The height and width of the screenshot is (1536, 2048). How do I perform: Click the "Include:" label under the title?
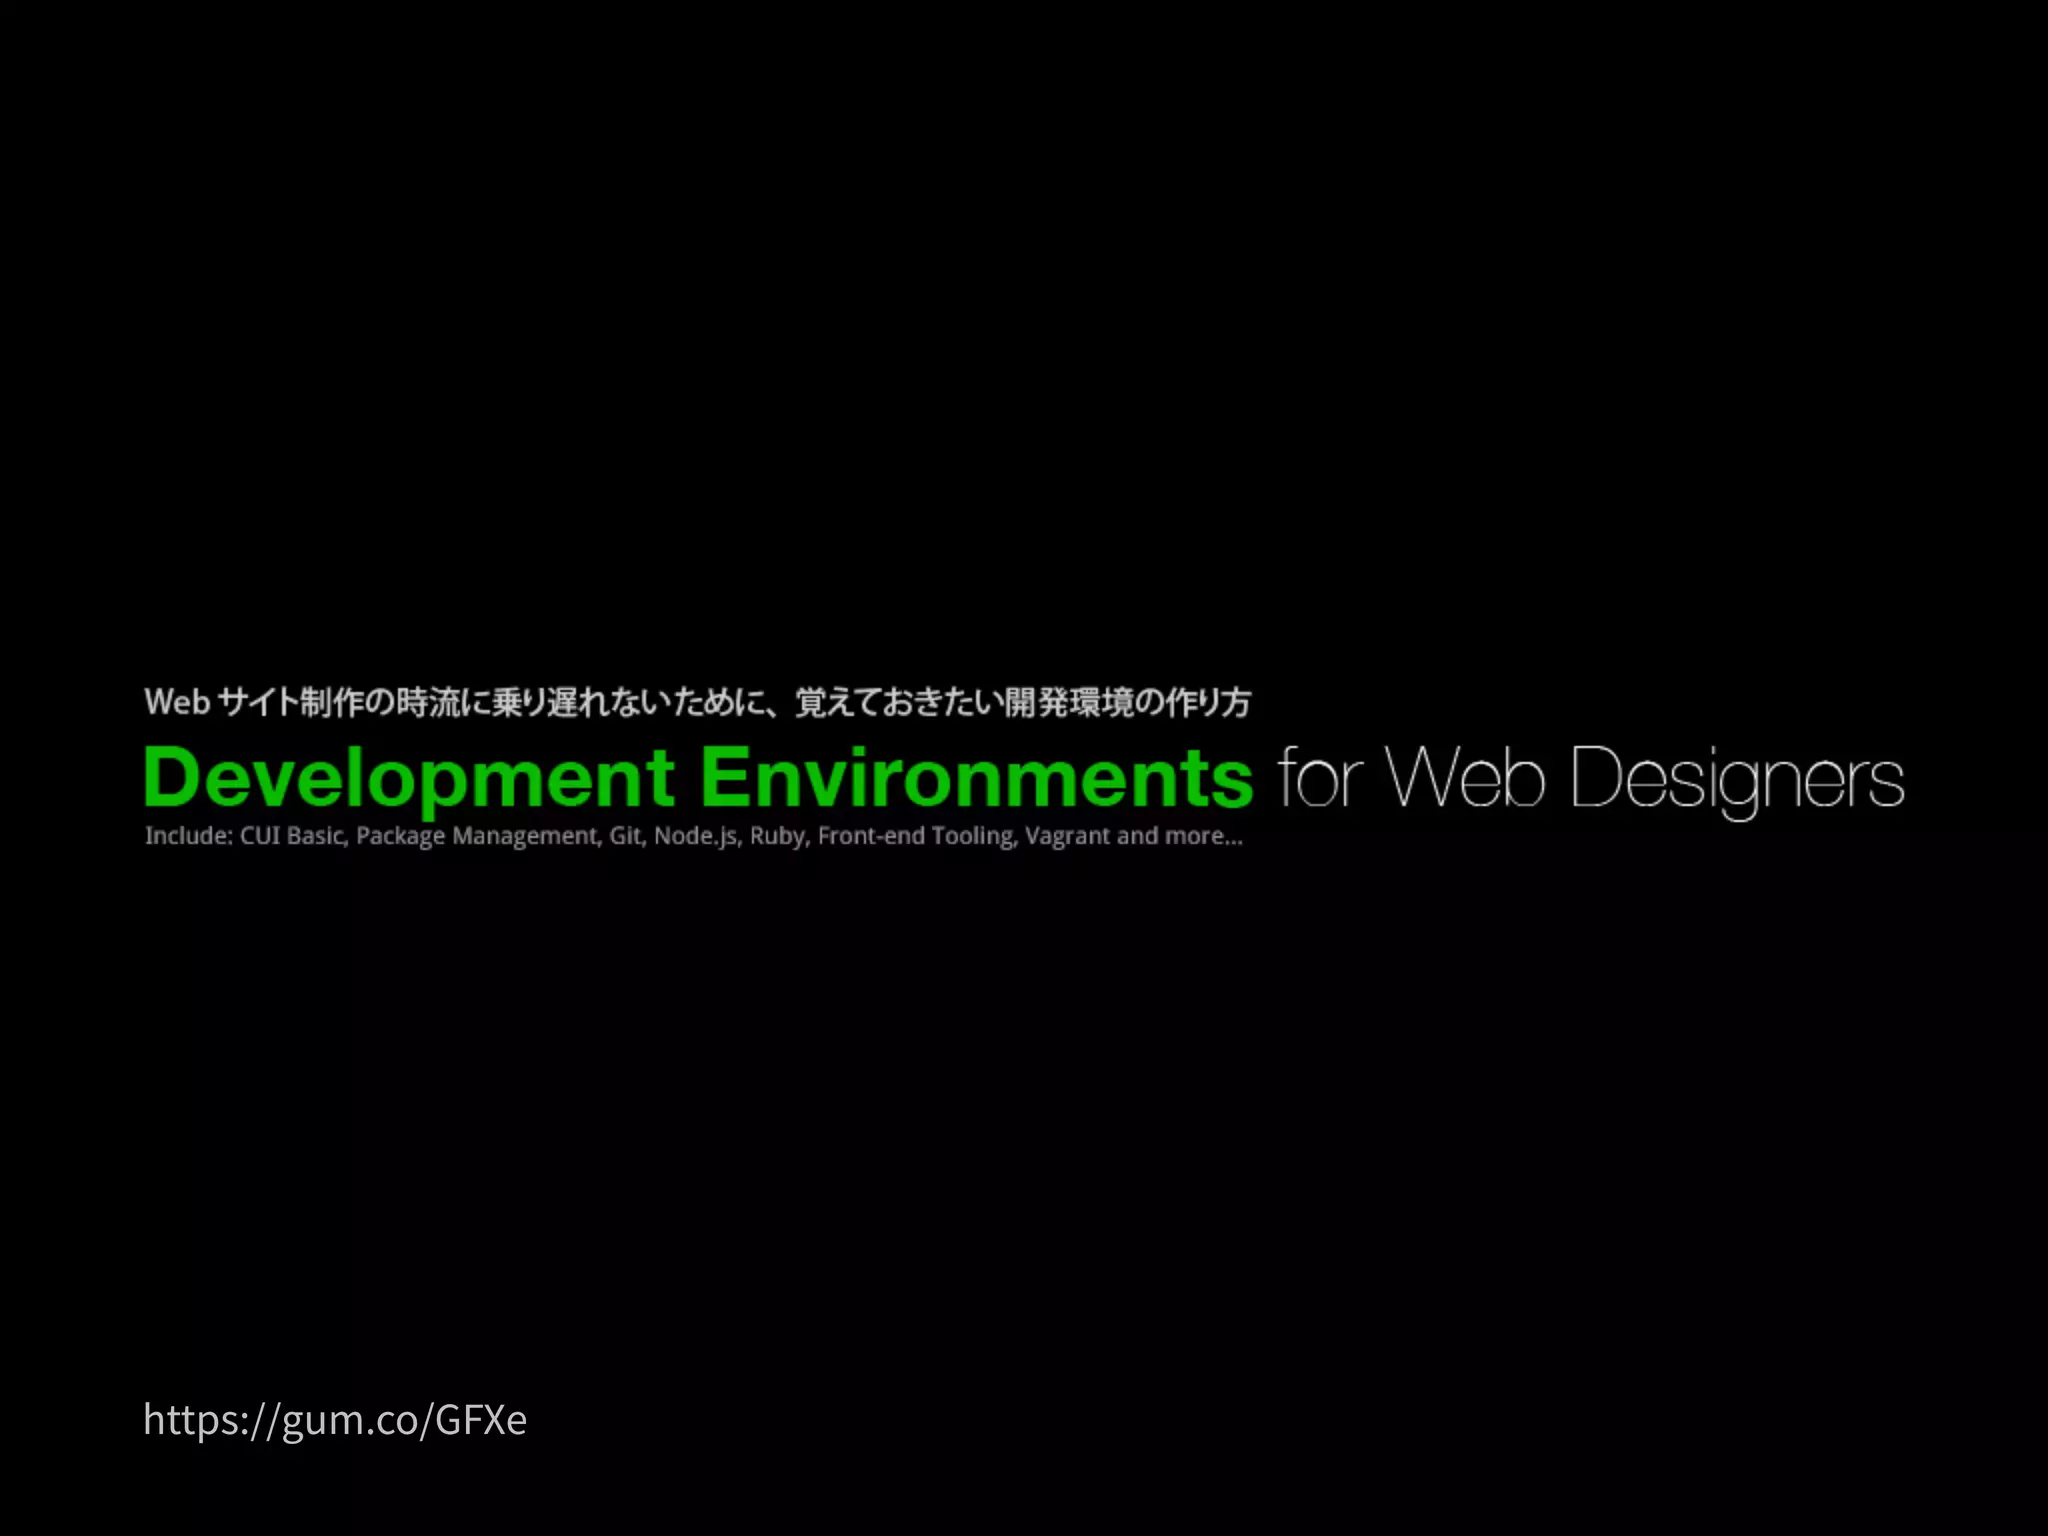pos(188,836)
